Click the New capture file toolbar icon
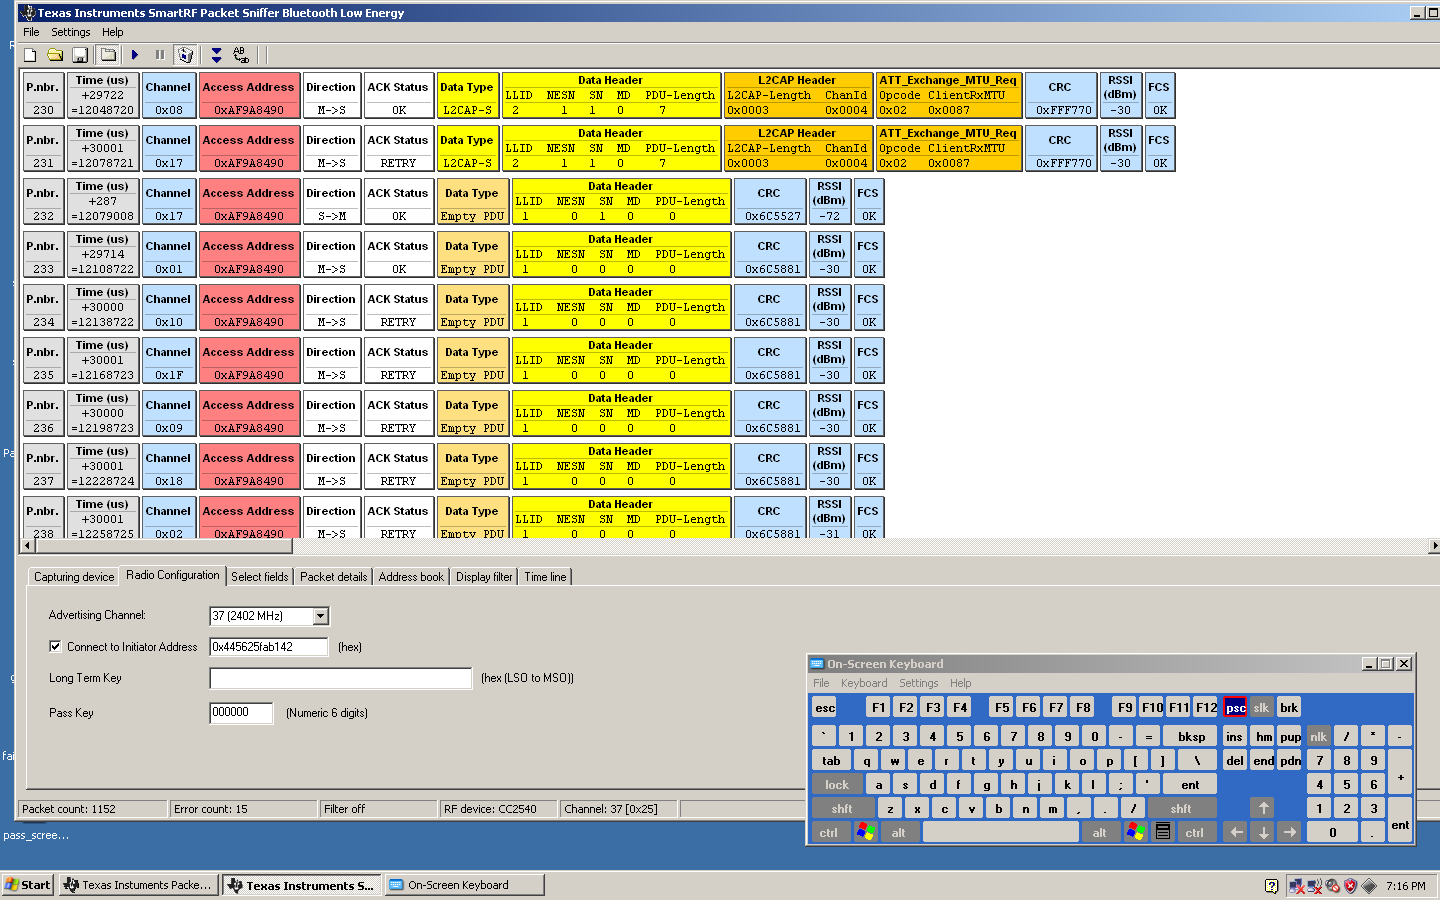The height and width of the screenshot is (900, 1440). pos(30,55)
